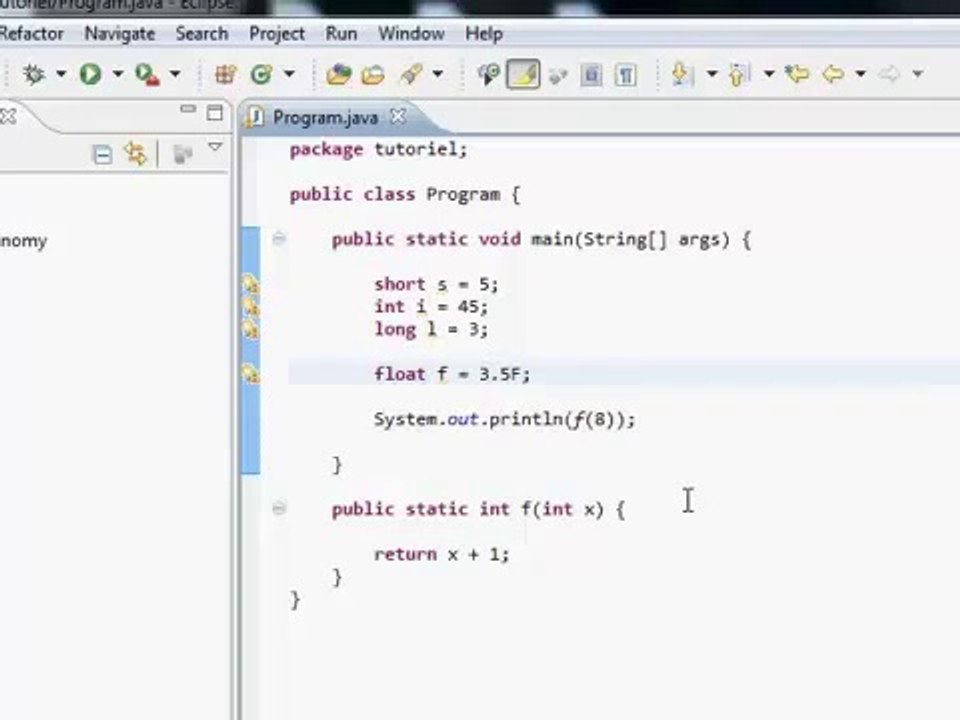Screen dimensions: 960x720
Task: Click the Next Annotation arrow icon
Action: [681, 74]
